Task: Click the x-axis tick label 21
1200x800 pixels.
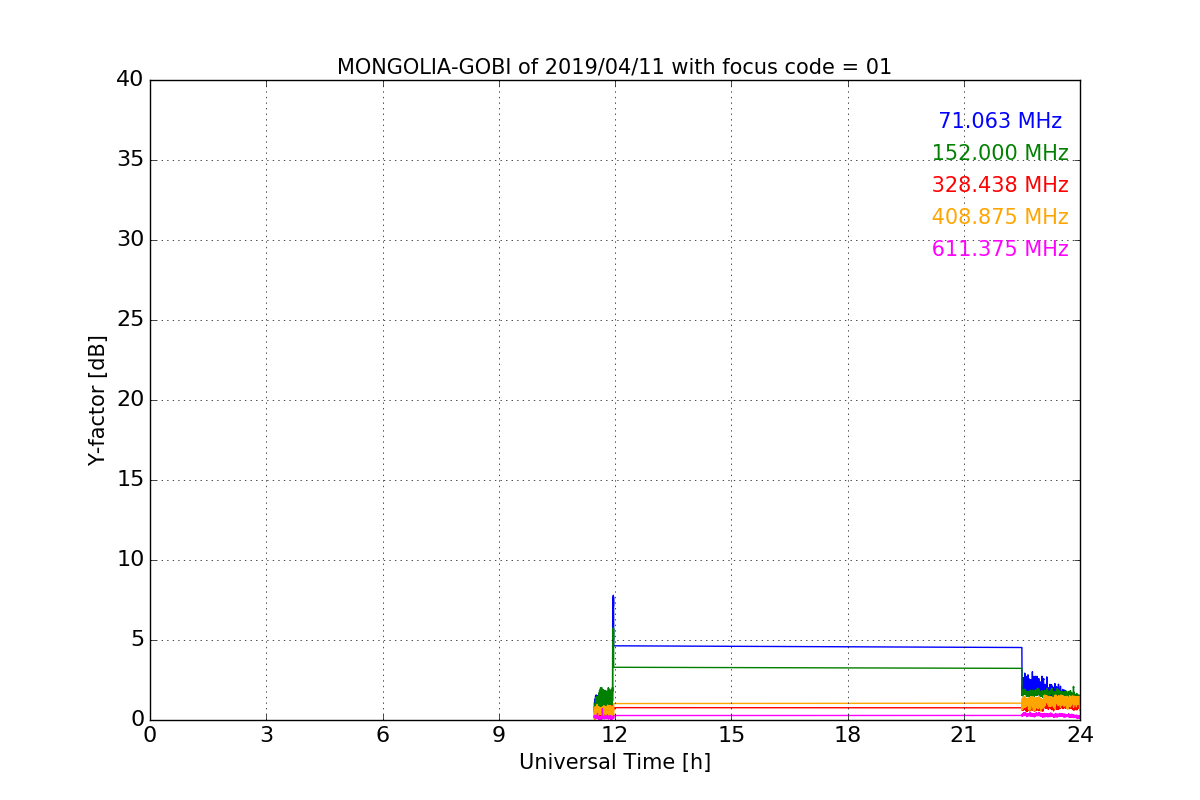Action: (964, 735)
